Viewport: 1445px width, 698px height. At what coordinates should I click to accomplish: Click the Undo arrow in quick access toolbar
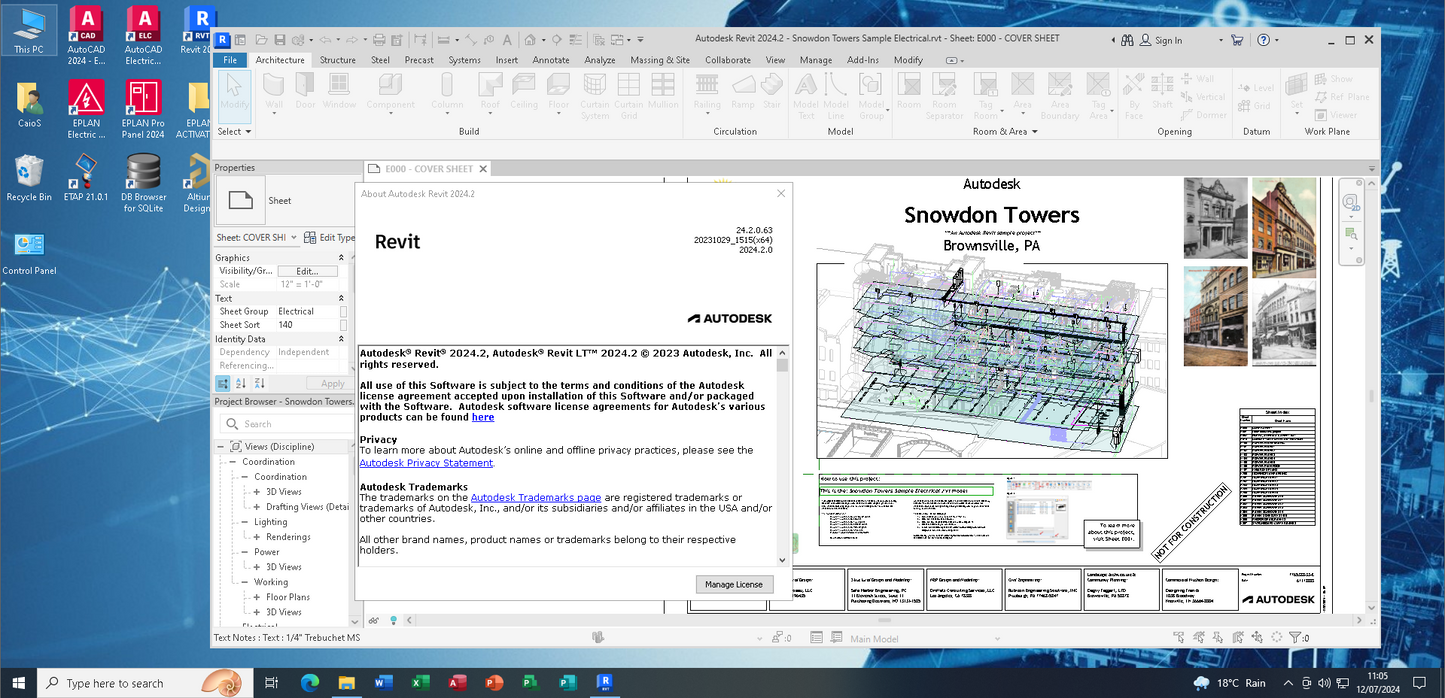point(326,40)
